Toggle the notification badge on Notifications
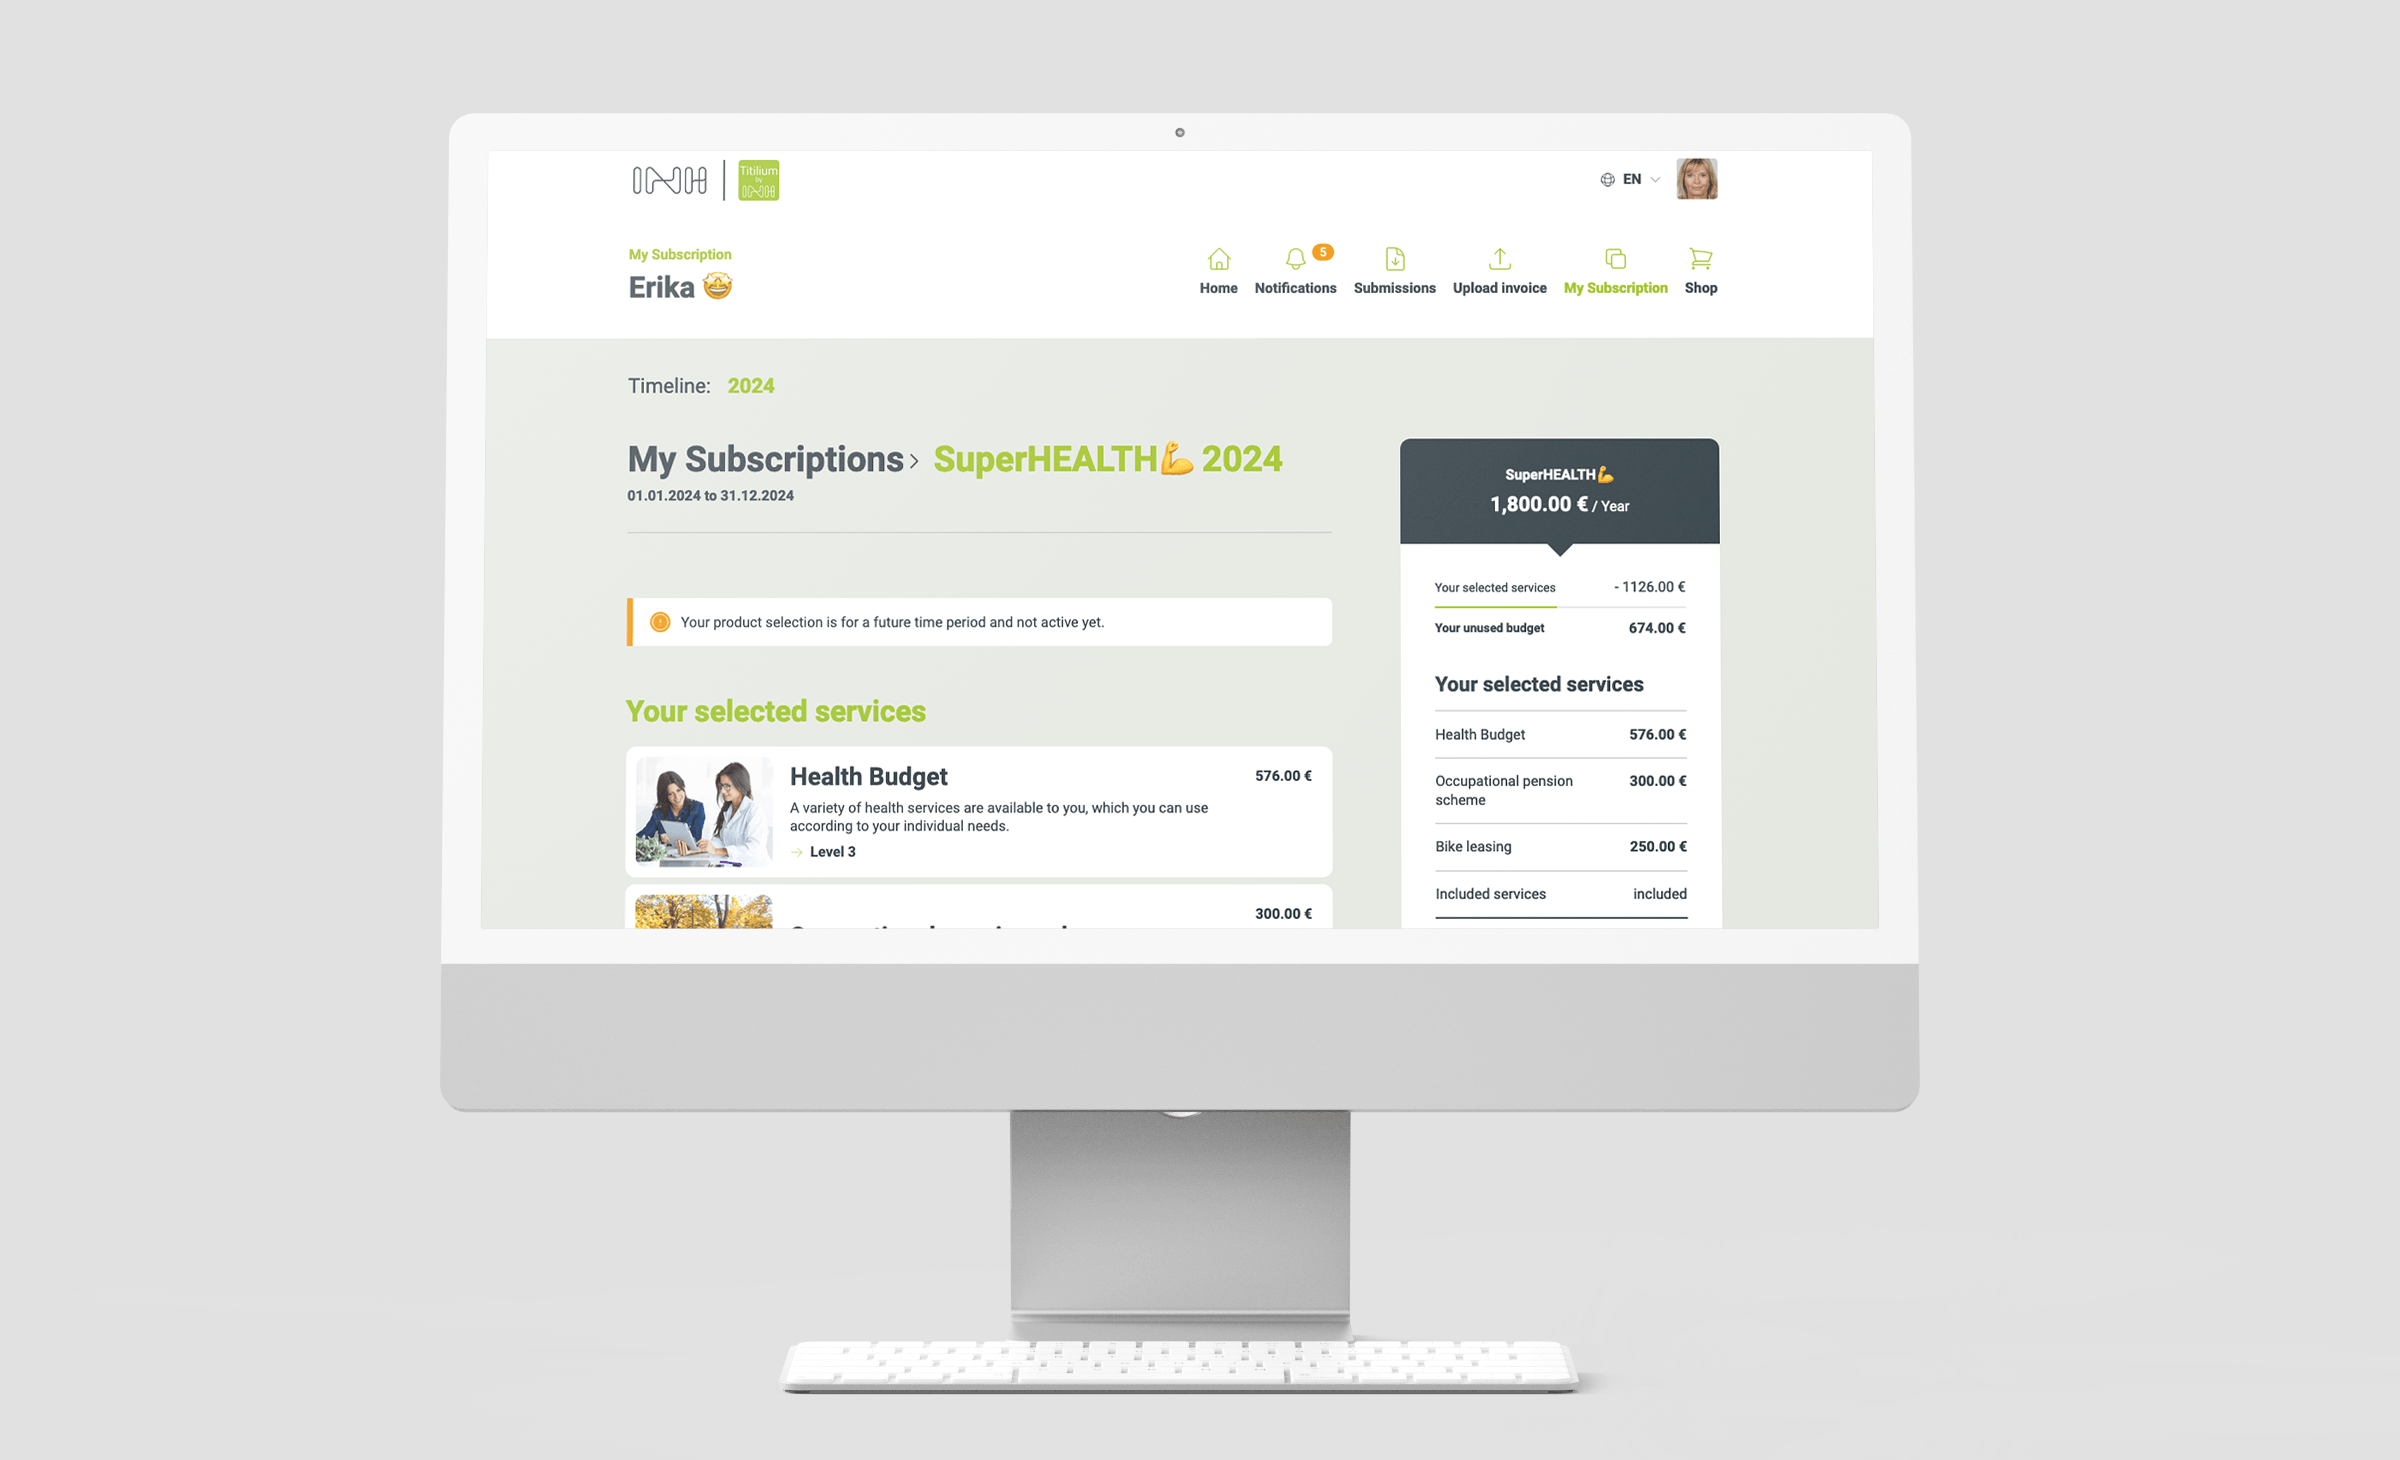2400x1460 pixels. coord(1323,252)
